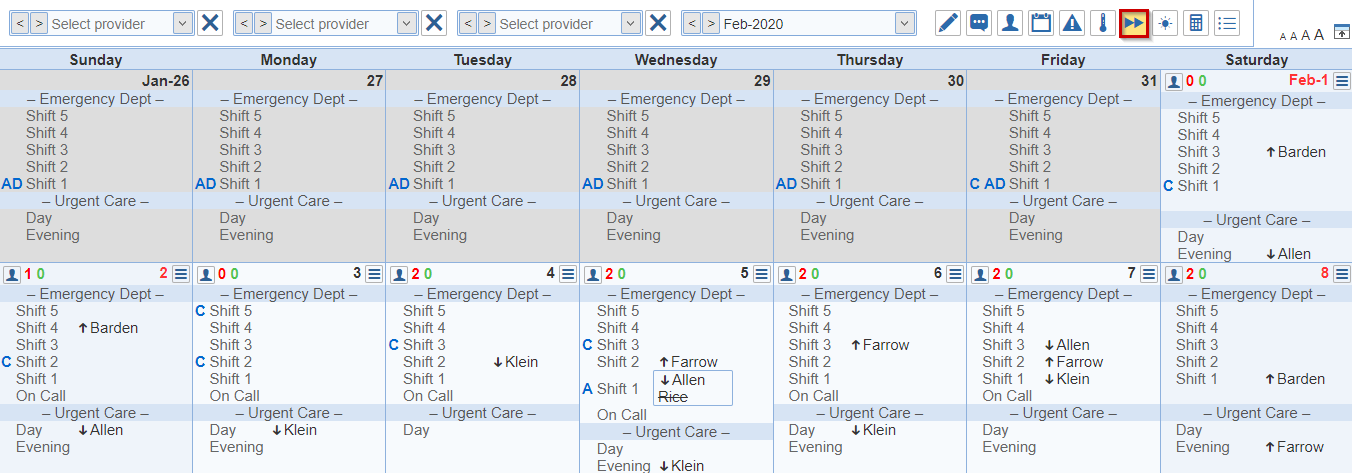Click the highlighted fast-forward icon
Image resolution: width=1352 pixels, height=473 pixels.
[x=1134, y=23]
